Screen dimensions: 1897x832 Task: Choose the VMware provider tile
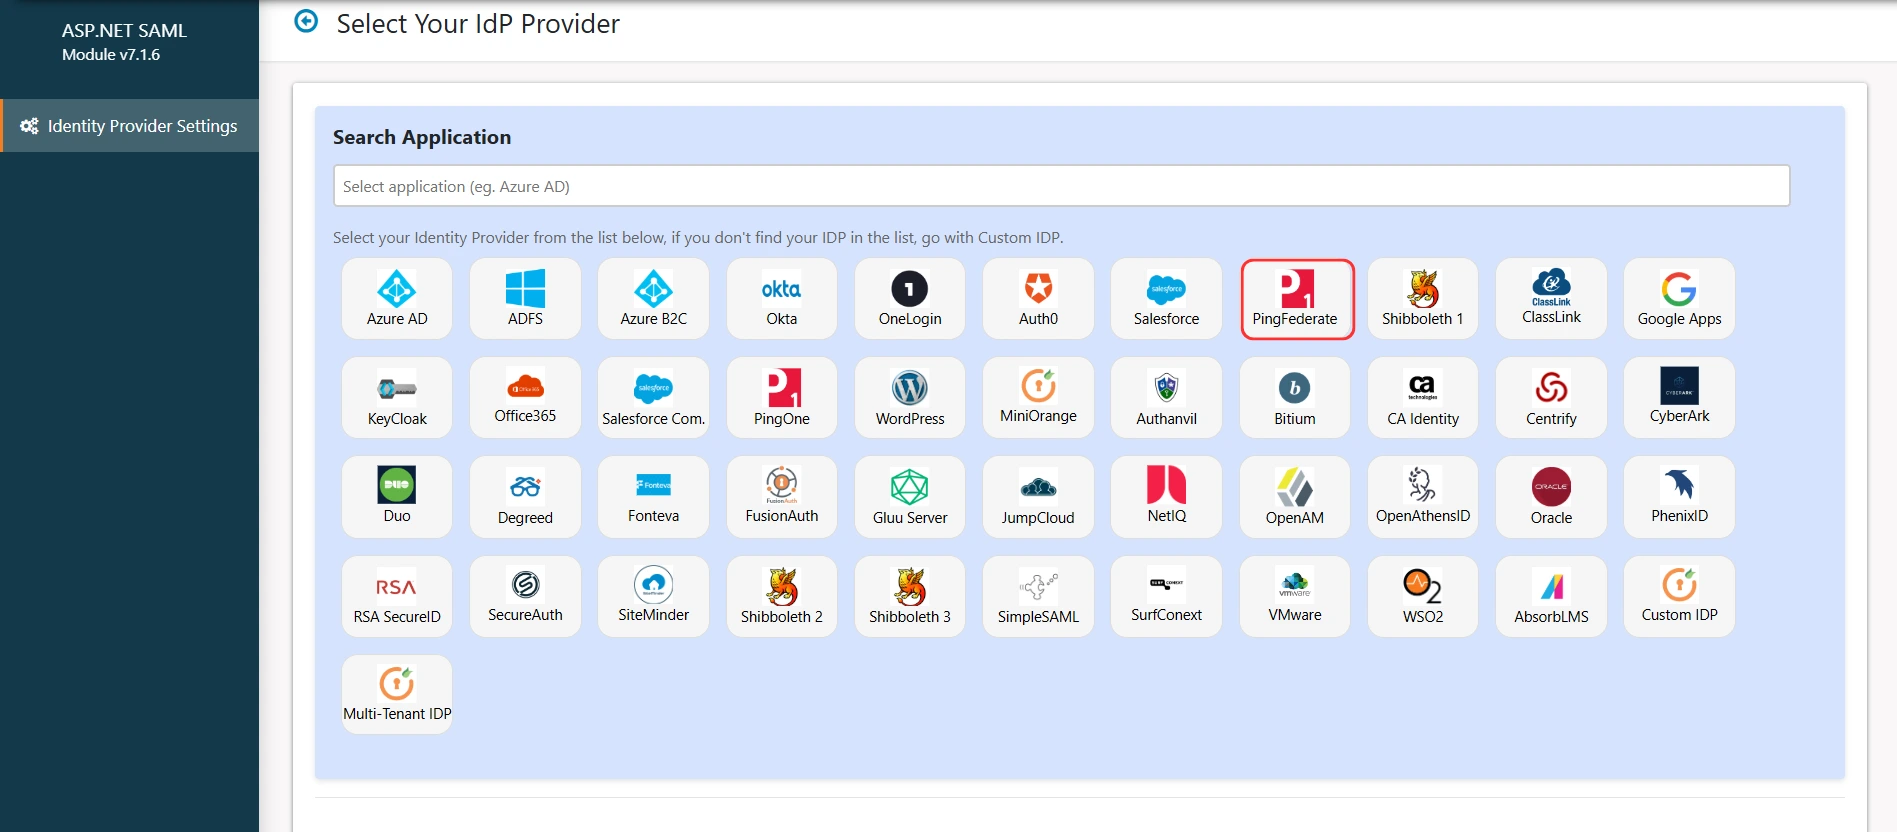(1294, 596)
